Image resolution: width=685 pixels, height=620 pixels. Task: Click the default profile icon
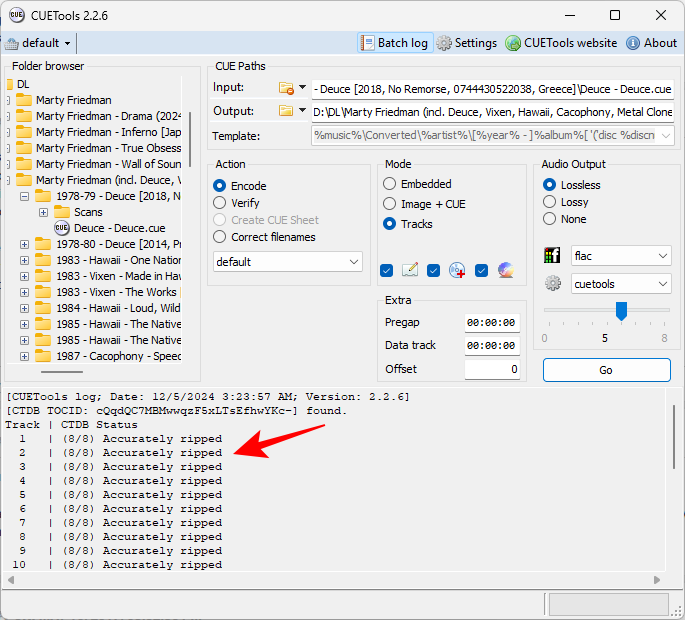point(11,43)
